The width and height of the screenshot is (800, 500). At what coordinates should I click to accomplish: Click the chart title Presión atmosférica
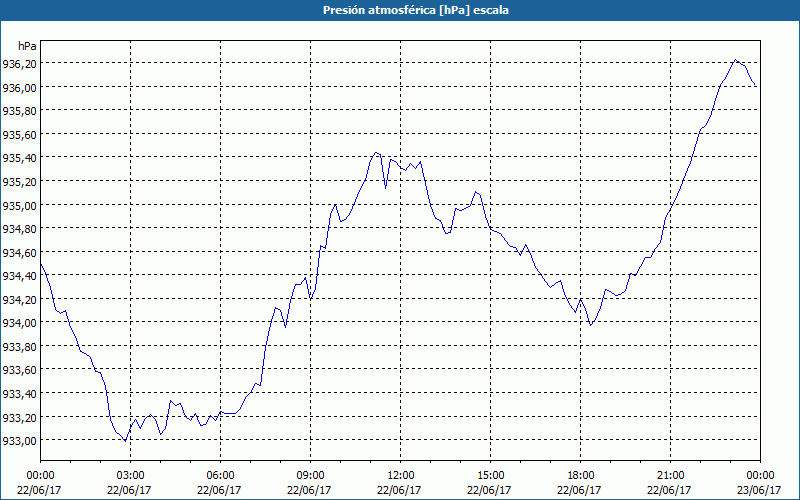[x=400, y=10]
